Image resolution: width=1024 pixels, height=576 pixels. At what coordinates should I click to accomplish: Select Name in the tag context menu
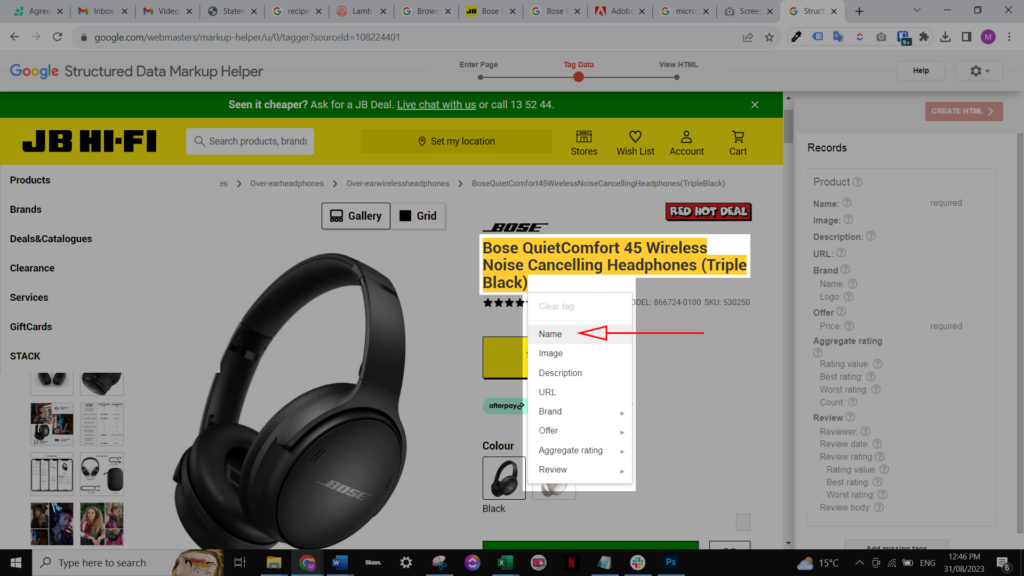tap(579, 334)
